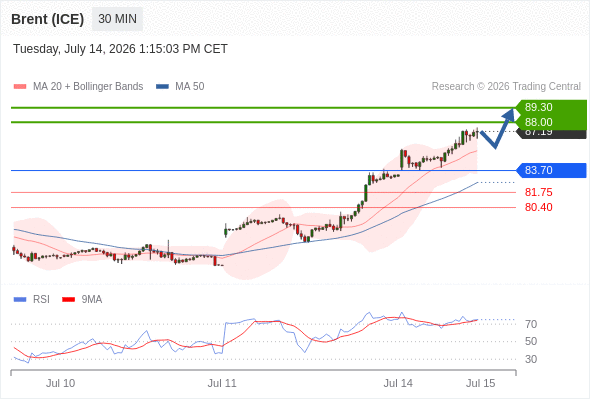Click the 89.30 green resistance label
590x400 pixels.
click(x=550, y=107)
